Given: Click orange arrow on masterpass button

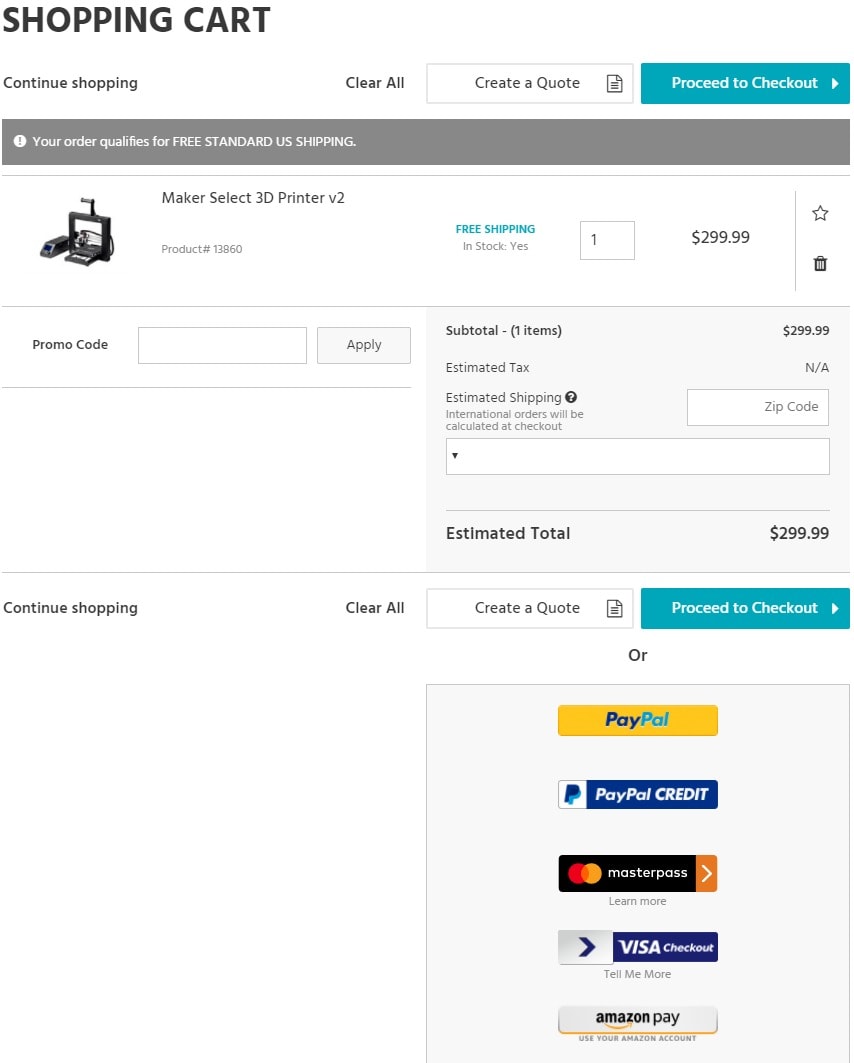Looking at the screenshot, I should [x=706, y=873].
